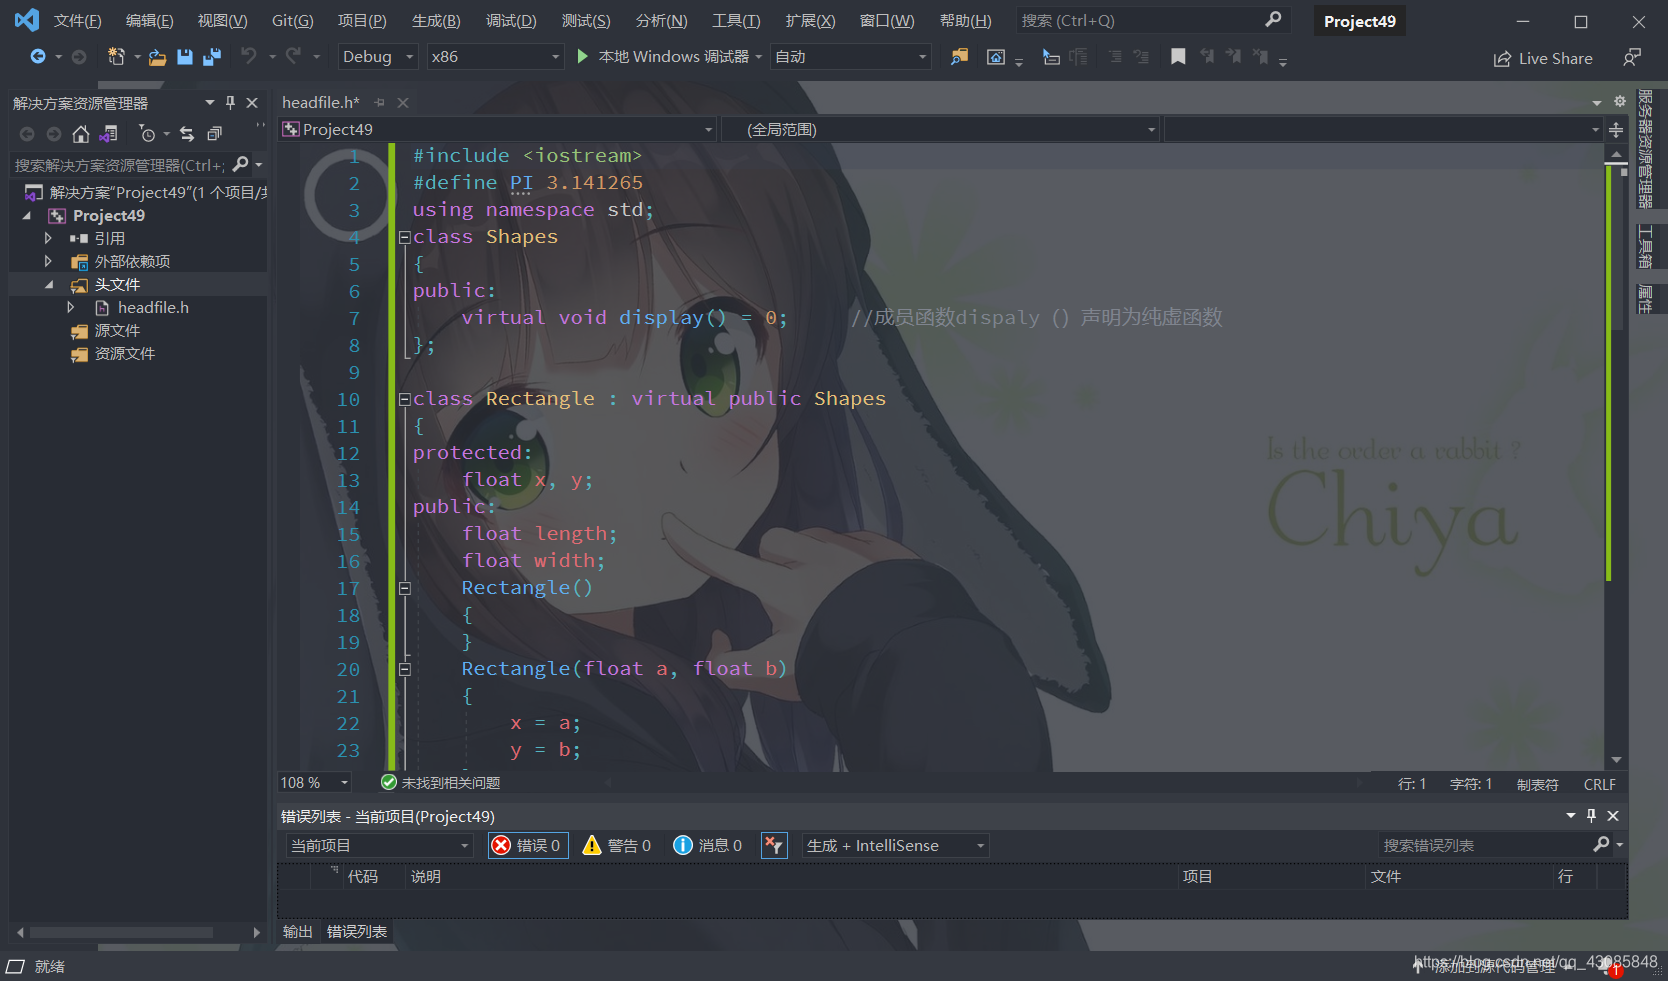
Task: Expand the 引用 node in Solution Explorer
Action: click(48, 238)
